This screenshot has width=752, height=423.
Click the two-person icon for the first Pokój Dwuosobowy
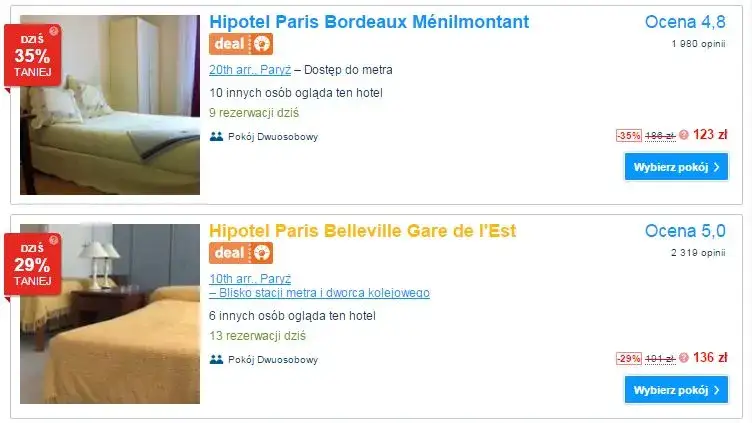click(x=216, y=137)
